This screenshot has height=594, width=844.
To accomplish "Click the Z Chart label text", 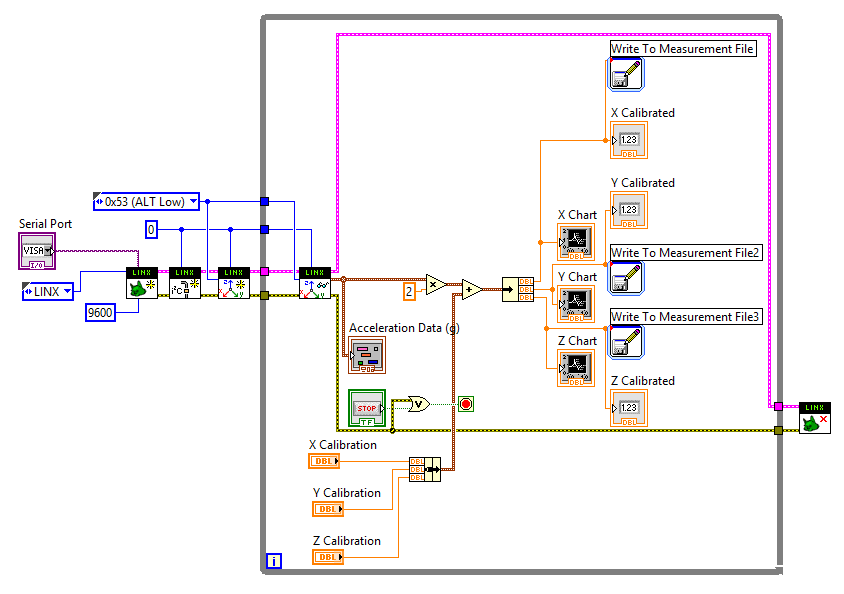I will coord(577,341).
